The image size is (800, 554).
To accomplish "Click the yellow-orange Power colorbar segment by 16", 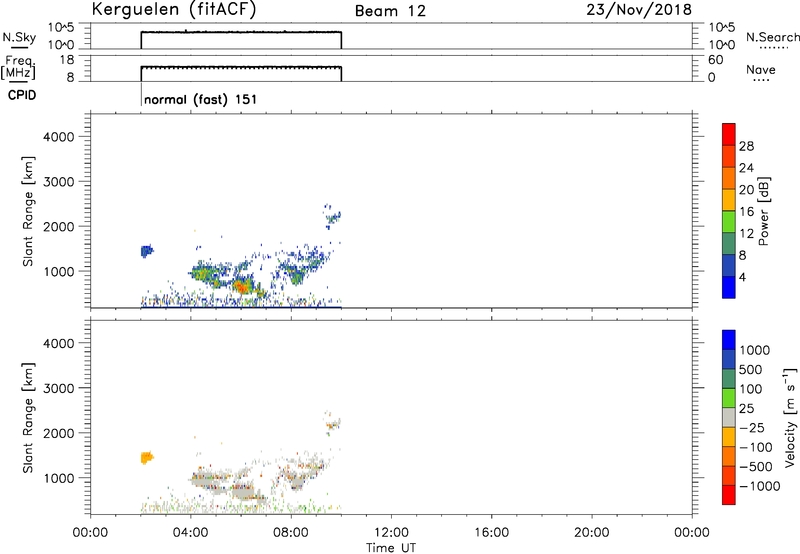I will tap(729, 199).
